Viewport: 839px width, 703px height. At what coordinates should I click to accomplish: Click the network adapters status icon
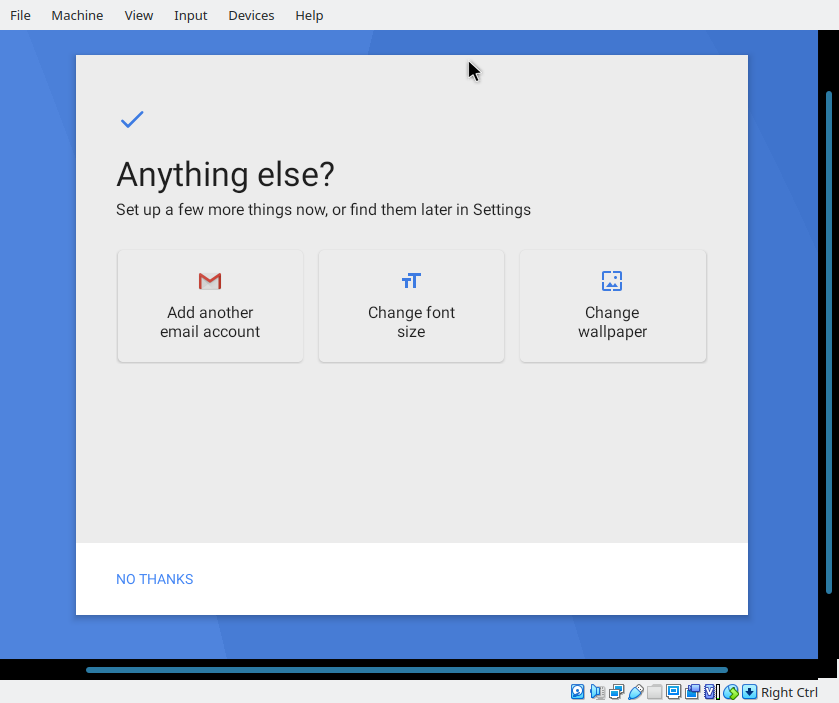[616, 692]
